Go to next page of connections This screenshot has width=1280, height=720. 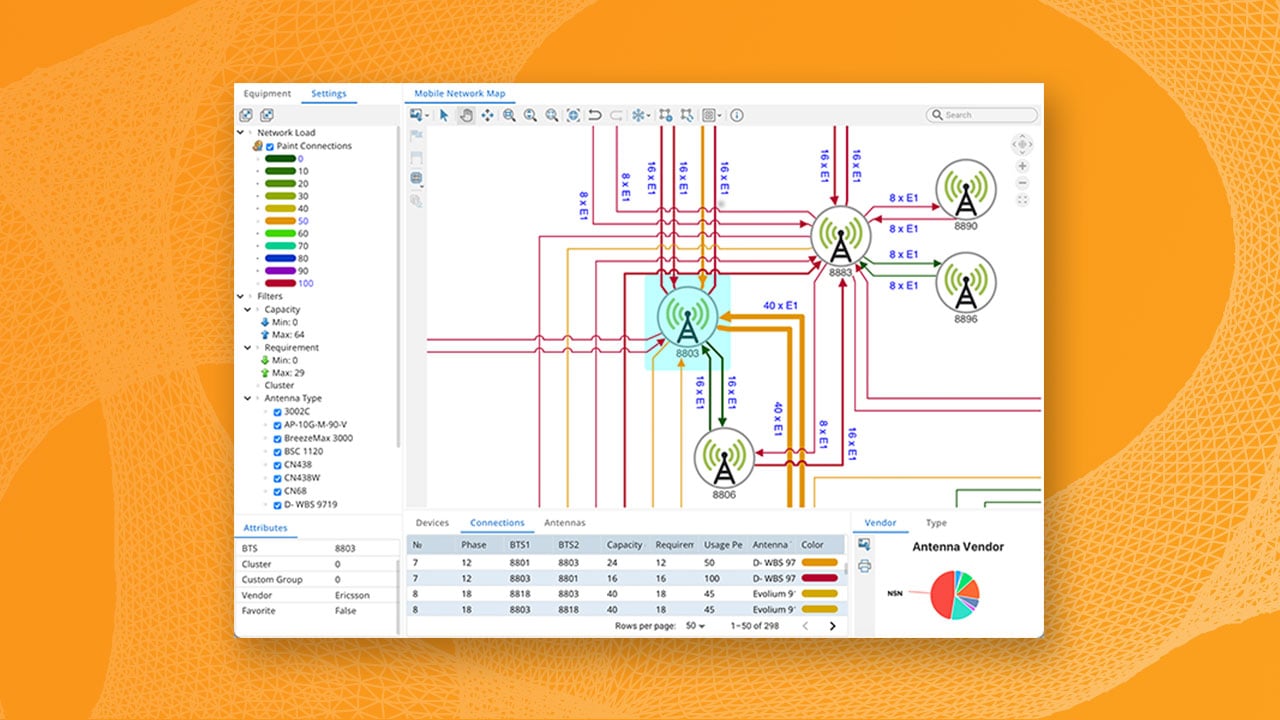pyautogui.click(x=832, y=626)
